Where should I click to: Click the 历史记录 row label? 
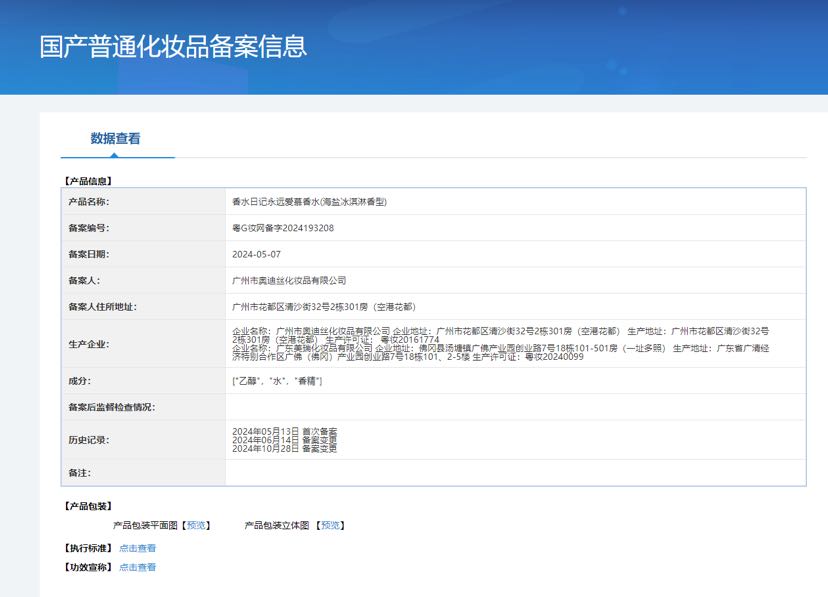pyautogui.click(x=88, y=440)
